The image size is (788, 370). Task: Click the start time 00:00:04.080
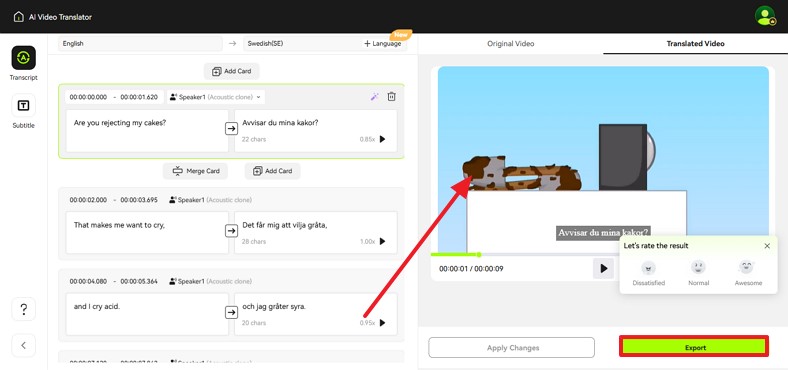(88, 281)
